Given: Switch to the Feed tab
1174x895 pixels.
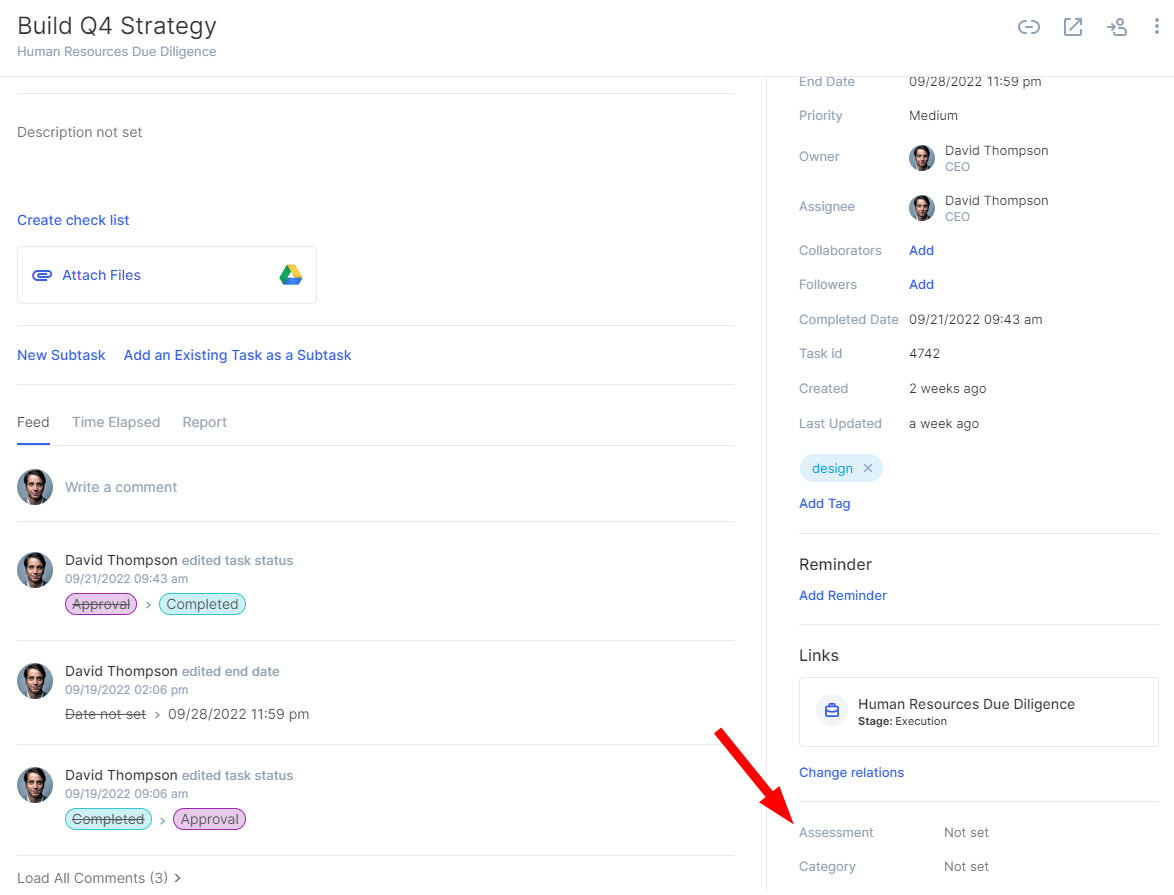Looking at the screenshot, I should pos(33,422).
